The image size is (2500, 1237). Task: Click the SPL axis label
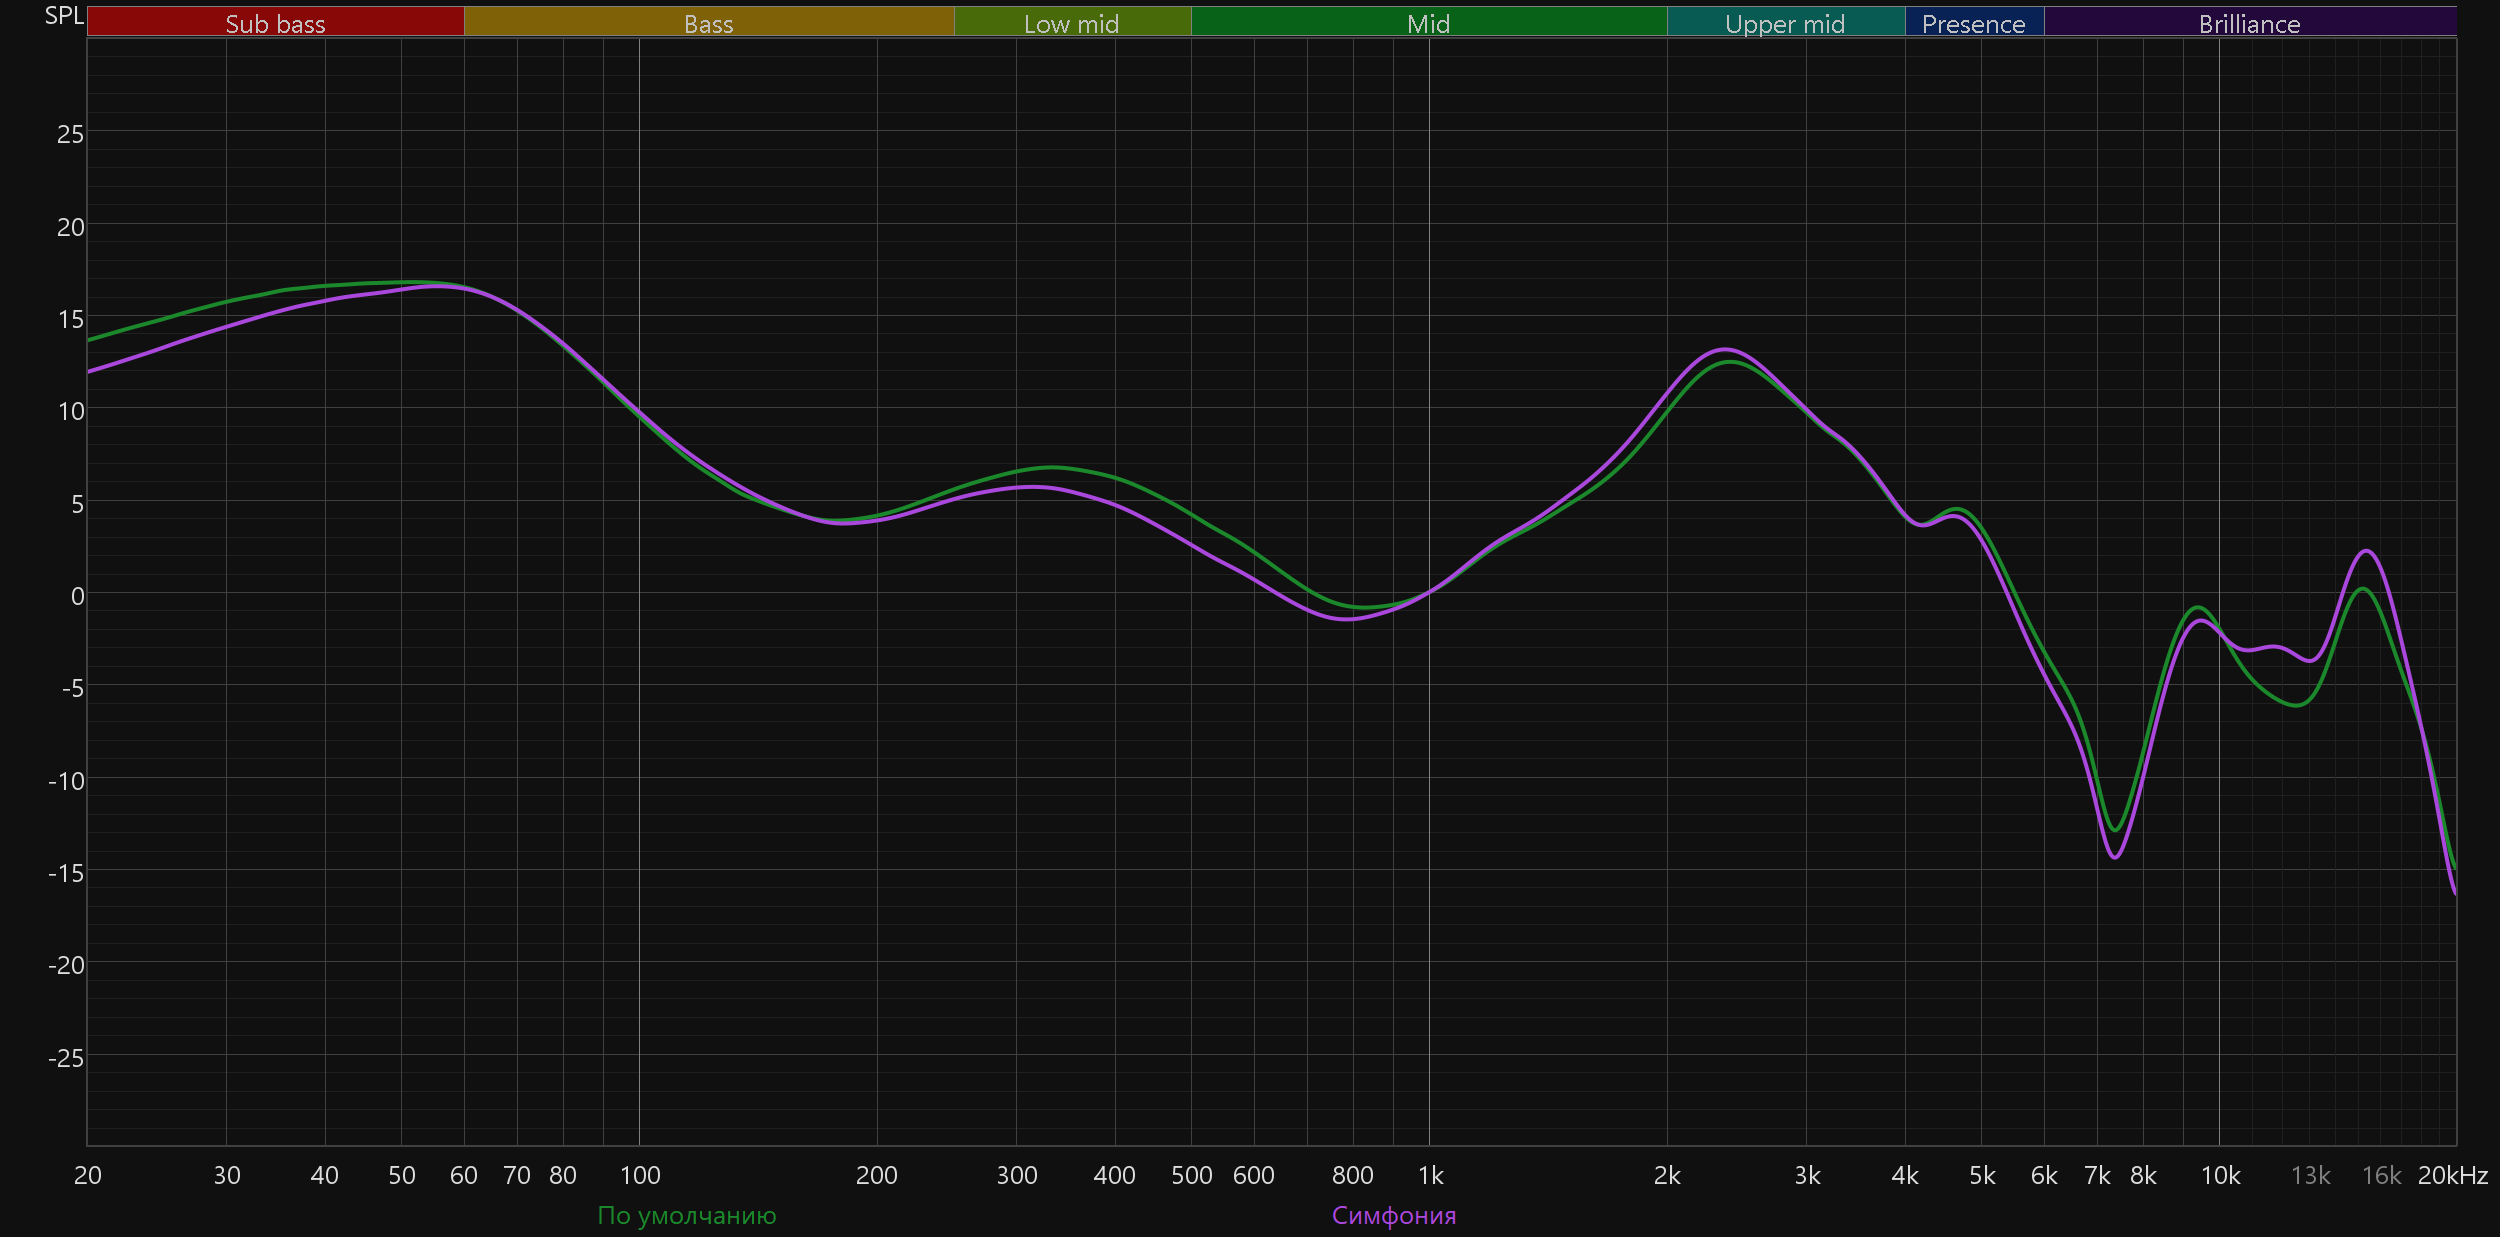64,16
